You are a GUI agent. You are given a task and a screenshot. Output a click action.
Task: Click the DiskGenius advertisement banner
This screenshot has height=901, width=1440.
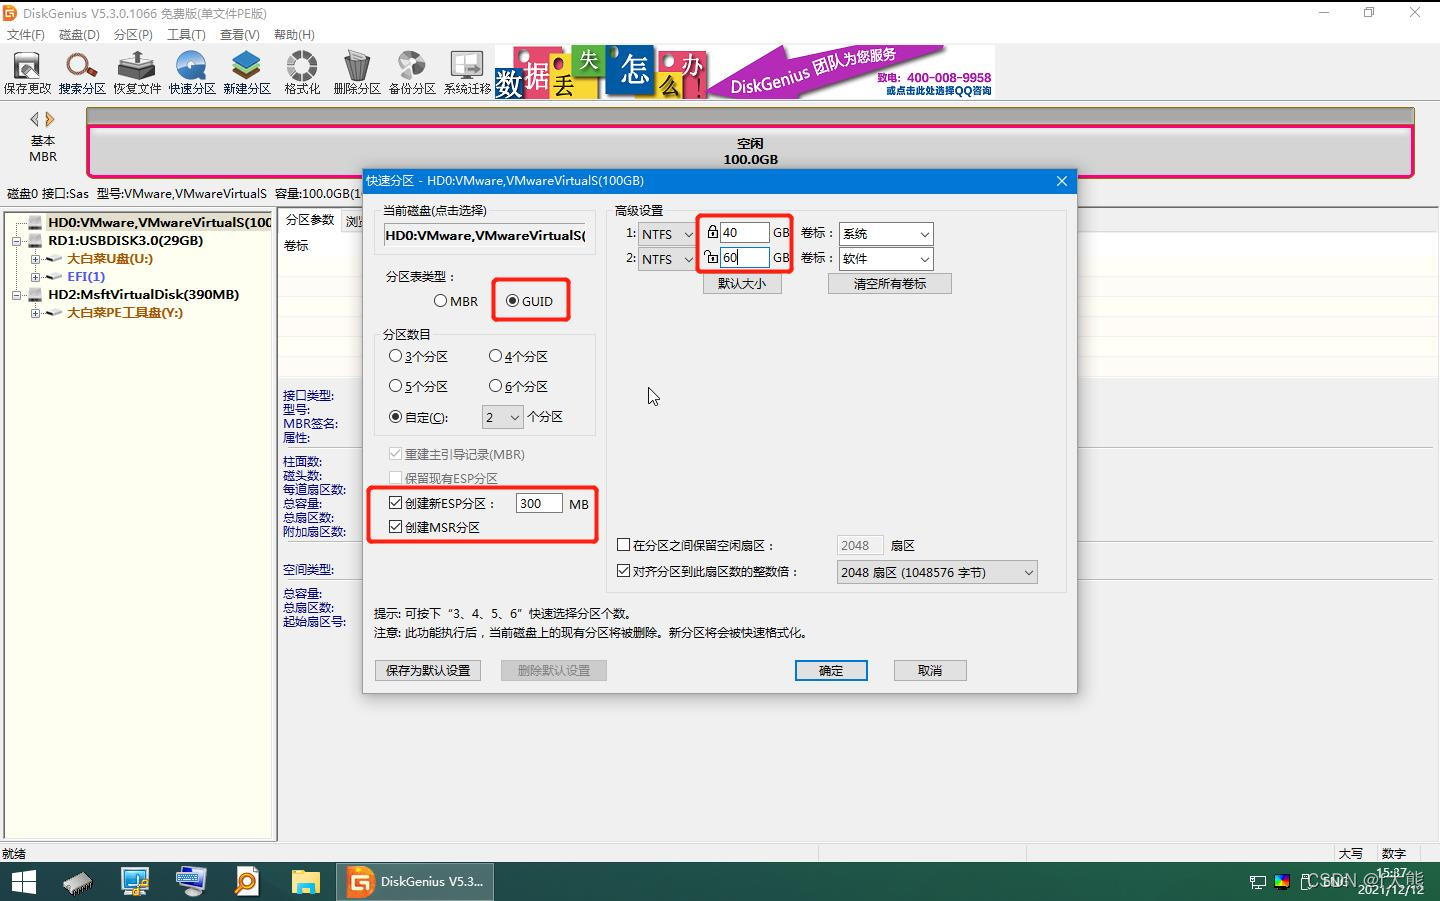click(x=745, y=72)
